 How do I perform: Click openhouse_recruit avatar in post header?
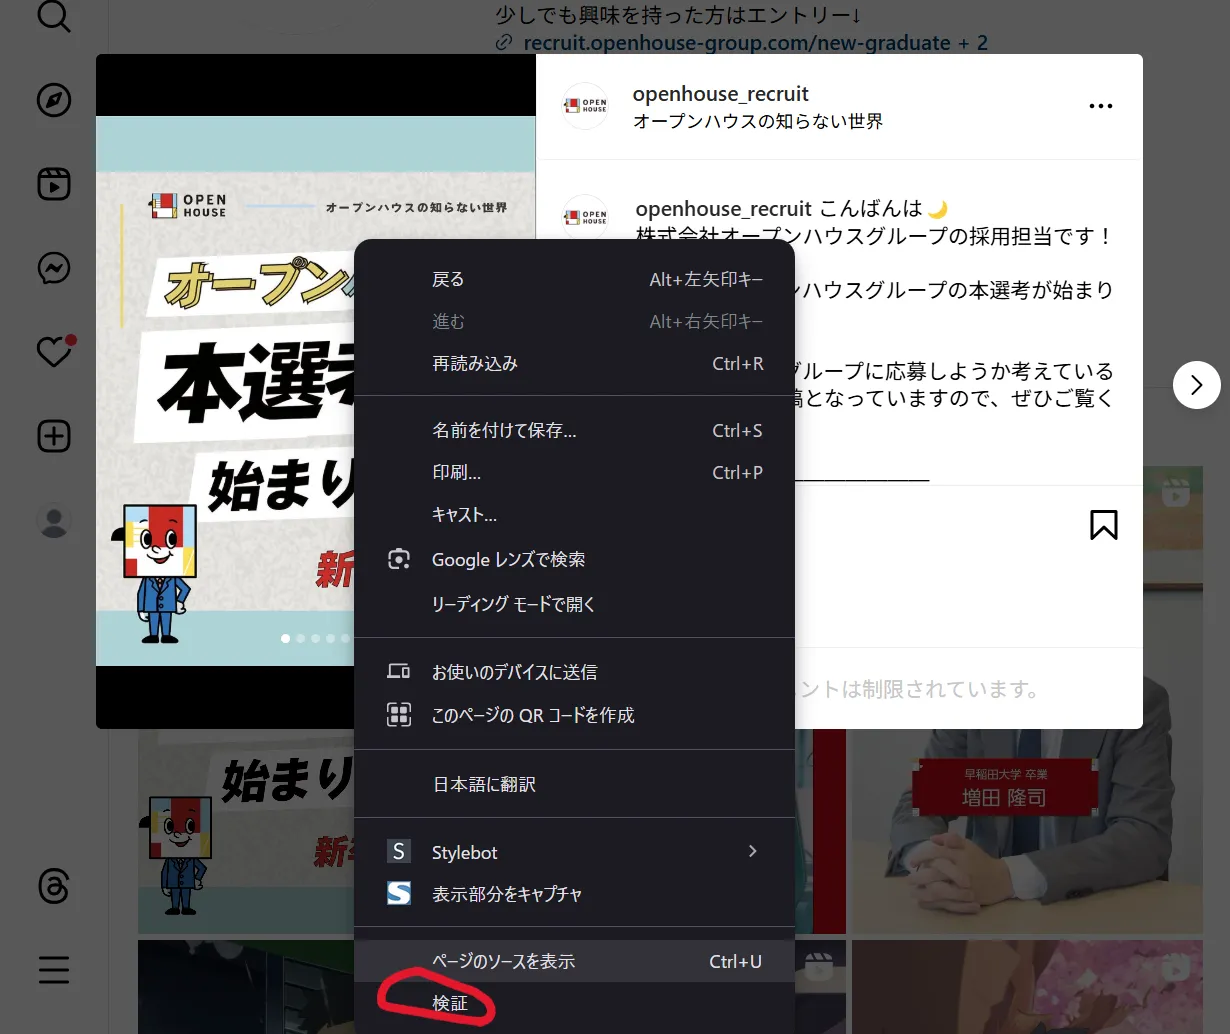(x=586, y=106)
